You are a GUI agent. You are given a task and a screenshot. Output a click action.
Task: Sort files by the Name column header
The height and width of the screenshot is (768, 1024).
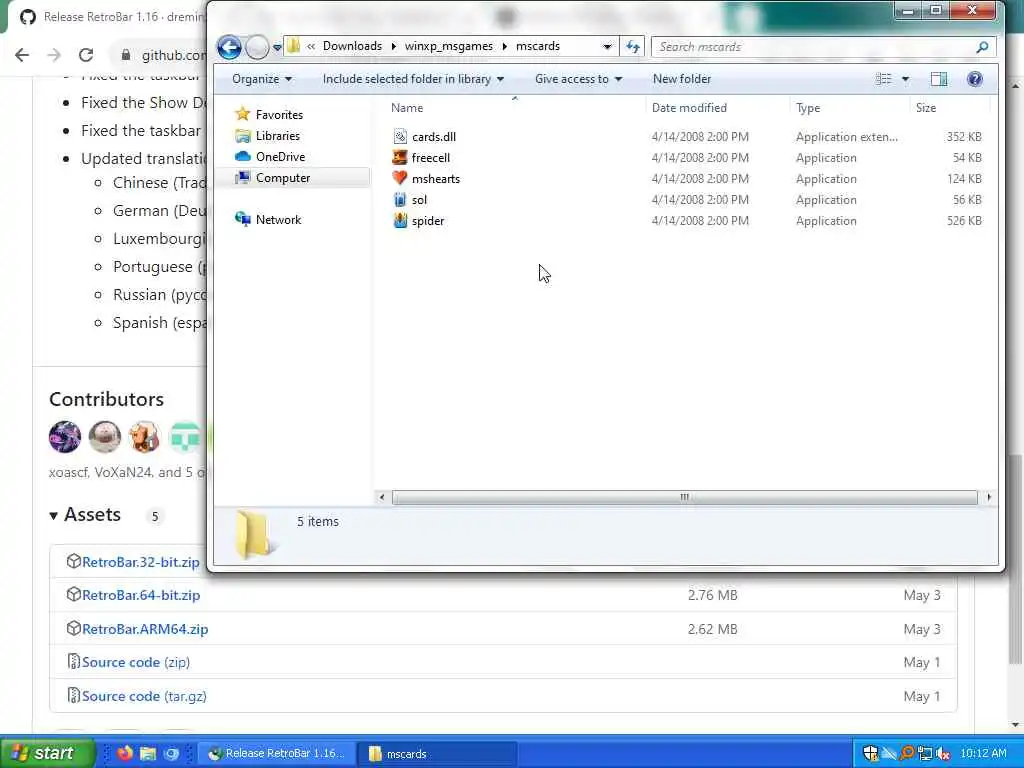point(407,108)
